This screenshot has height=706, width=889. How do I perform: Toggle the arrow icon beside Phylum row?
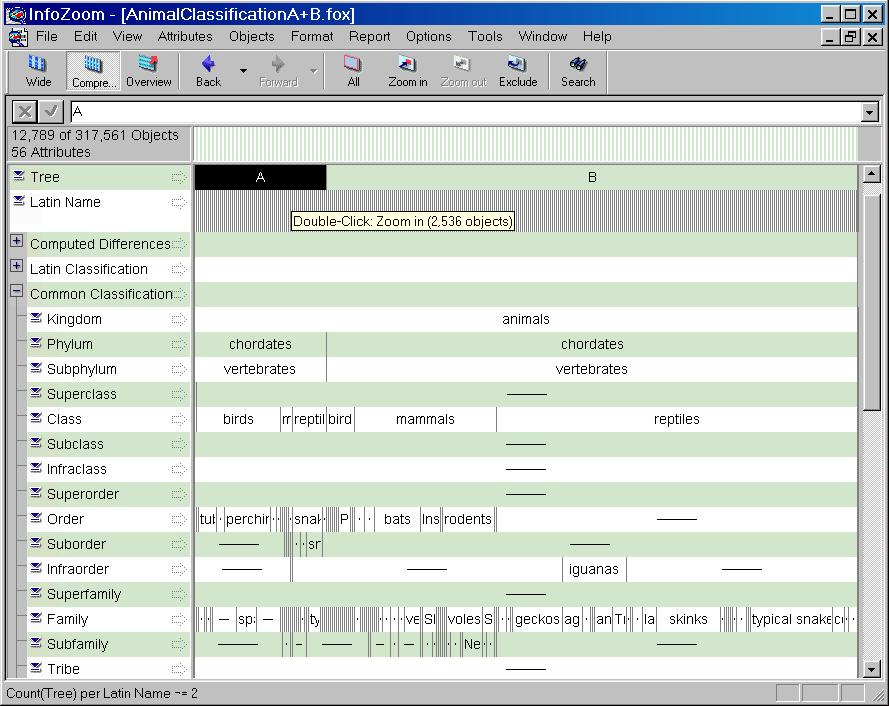[179, 344]
